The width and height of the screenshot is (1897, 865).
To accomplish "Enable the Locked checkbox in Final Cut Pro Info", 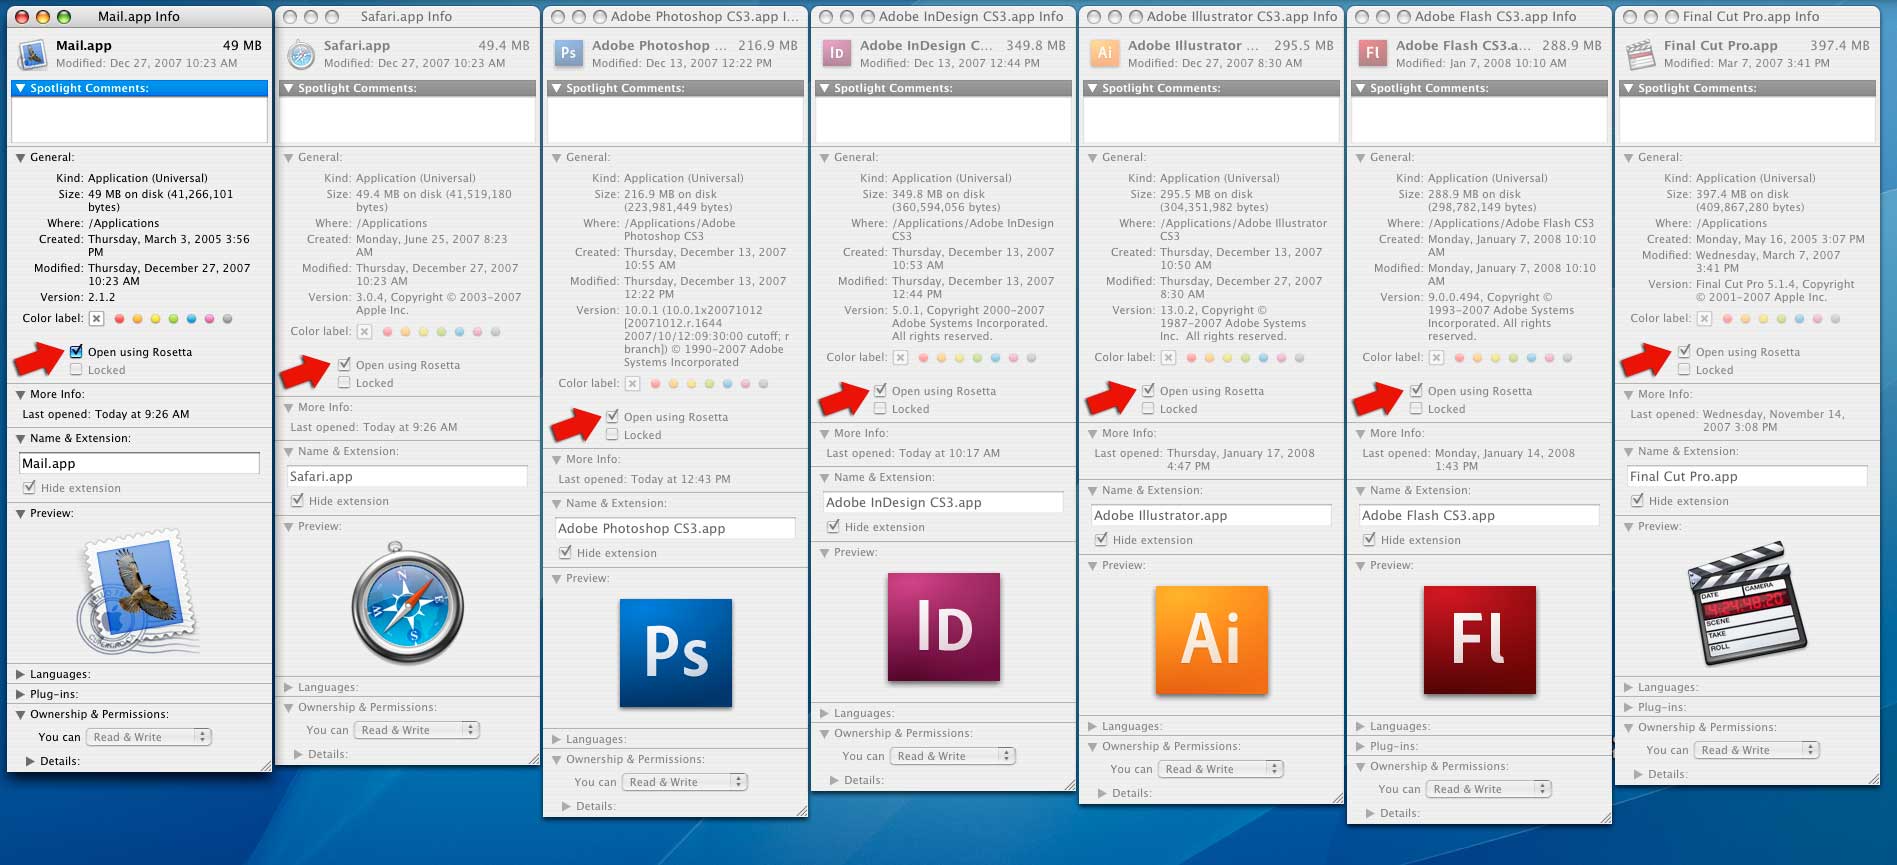I will (1684, 370).
